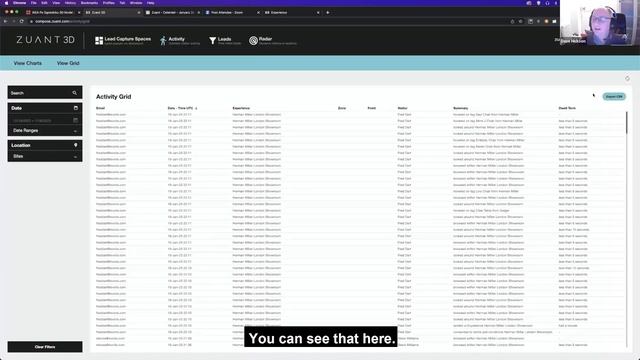Expand the Date Ranges dropdown
The width and height of the screenshot is (640, 360).
point(44,131)
